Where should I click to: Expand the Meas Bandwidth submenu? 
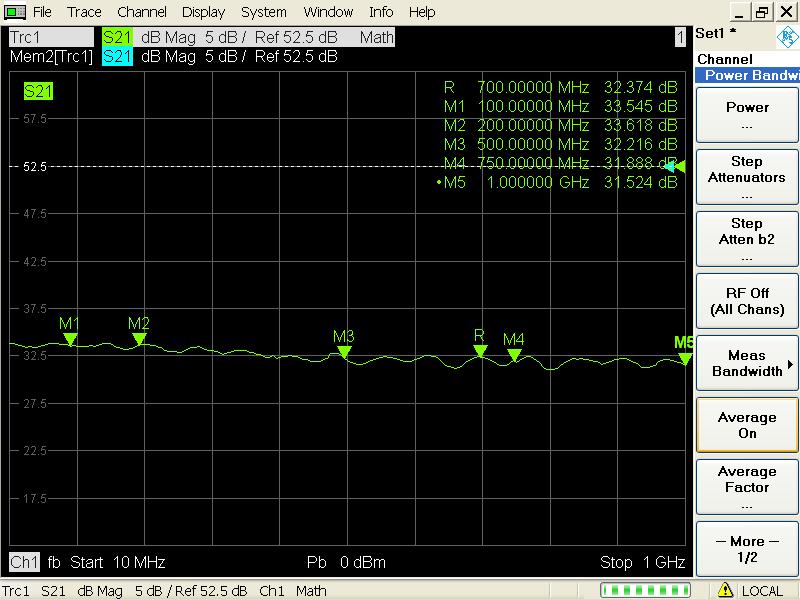(746, 363)
